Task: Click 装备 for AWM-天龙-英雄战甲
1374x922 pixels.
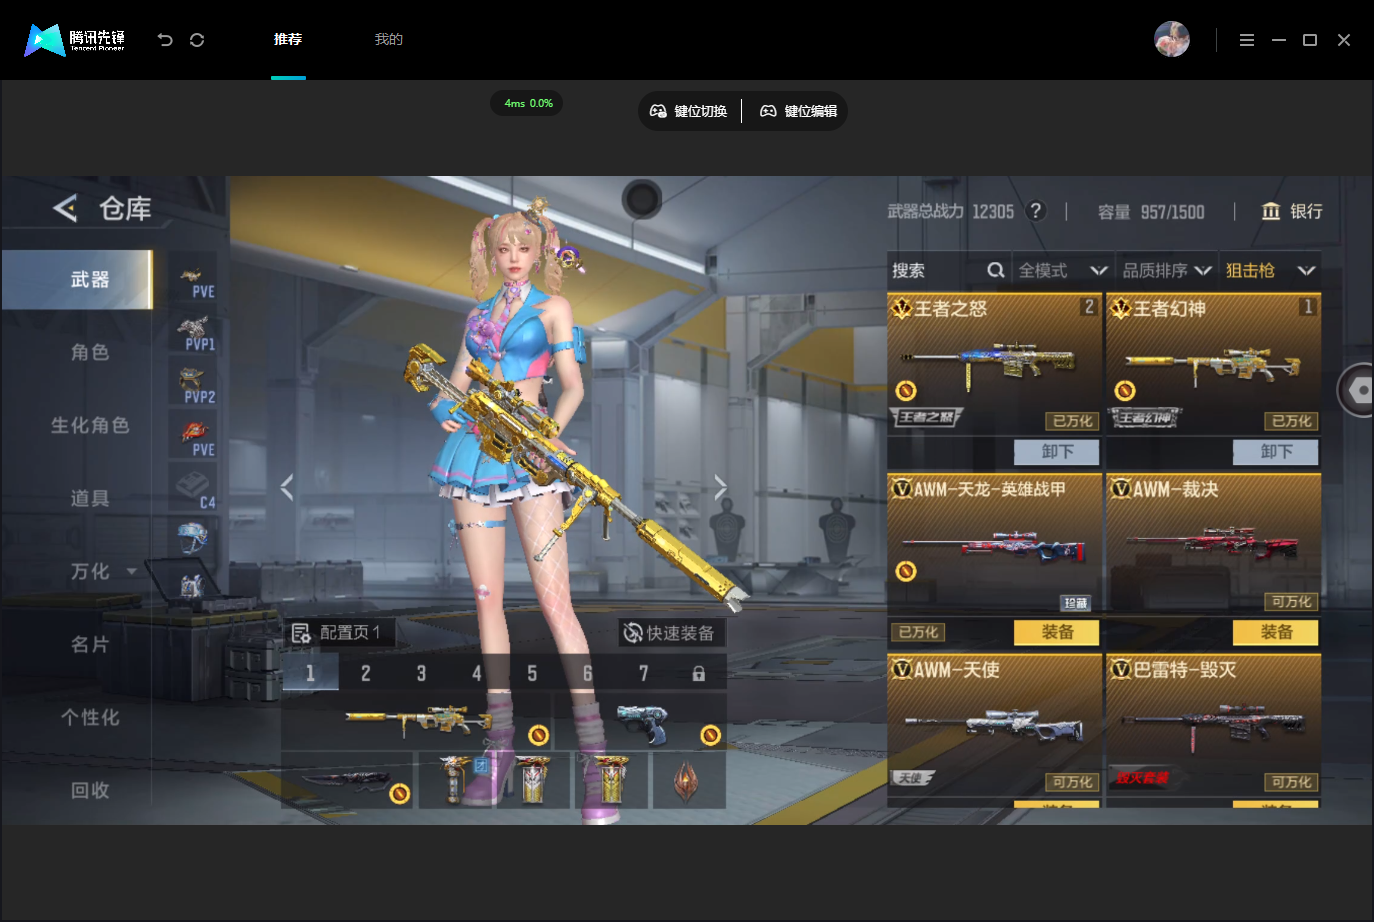Action: point(1057,632)
